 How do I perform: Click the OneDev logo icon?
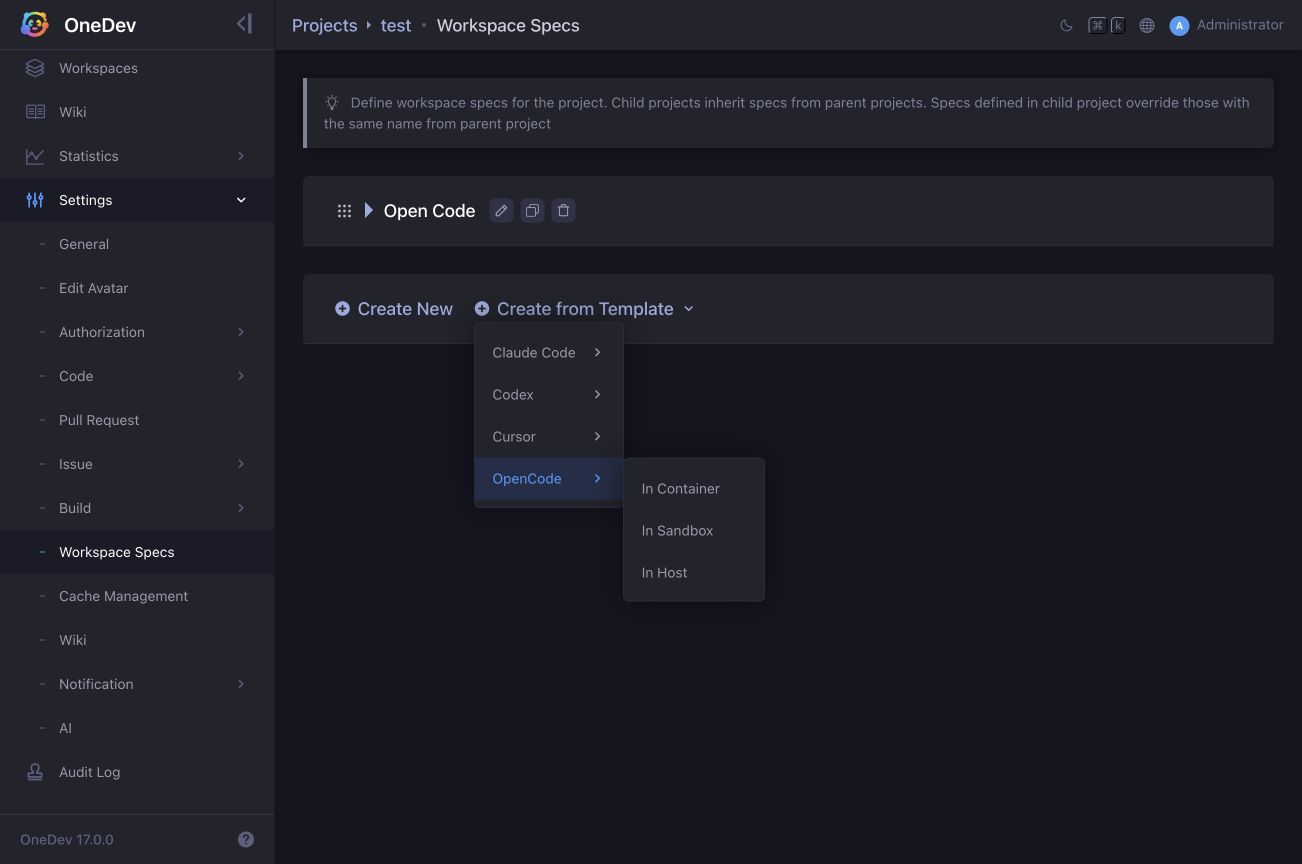pos(35,25)
